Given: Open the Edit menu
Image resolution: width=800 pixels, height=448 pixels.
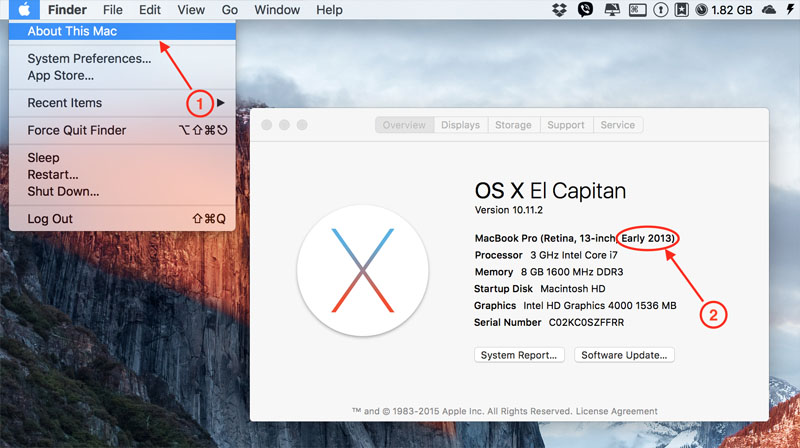Looking at the screenshot, I should [150, 10].
